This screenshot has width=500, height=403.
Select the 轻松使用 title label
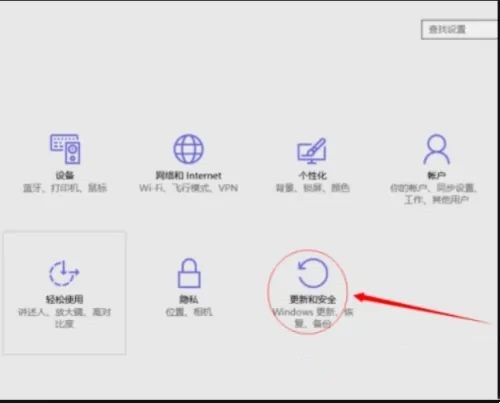[x=64, y=299]
